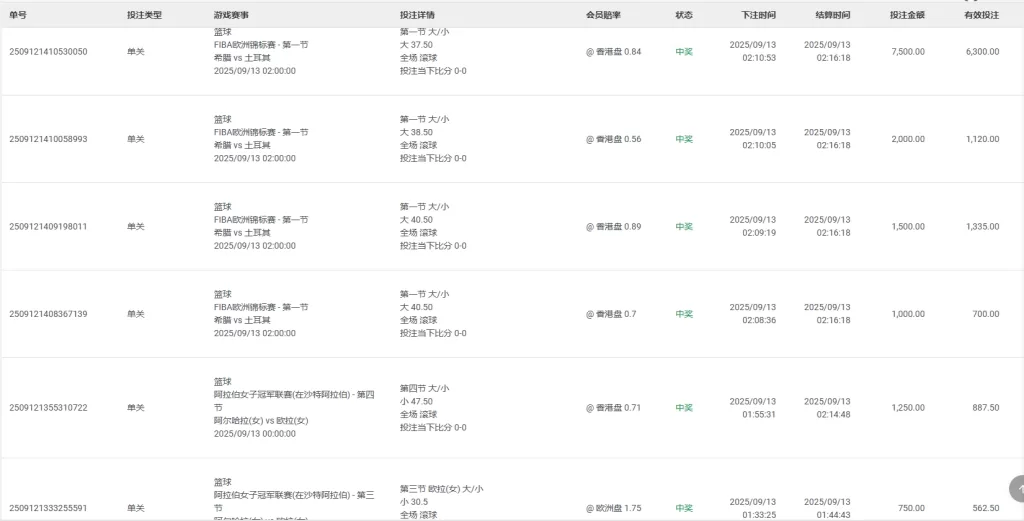The width and height of the screenshot is (1024, 521).
Task: Select order number 2509121410058993
Action: pos(48,139)
